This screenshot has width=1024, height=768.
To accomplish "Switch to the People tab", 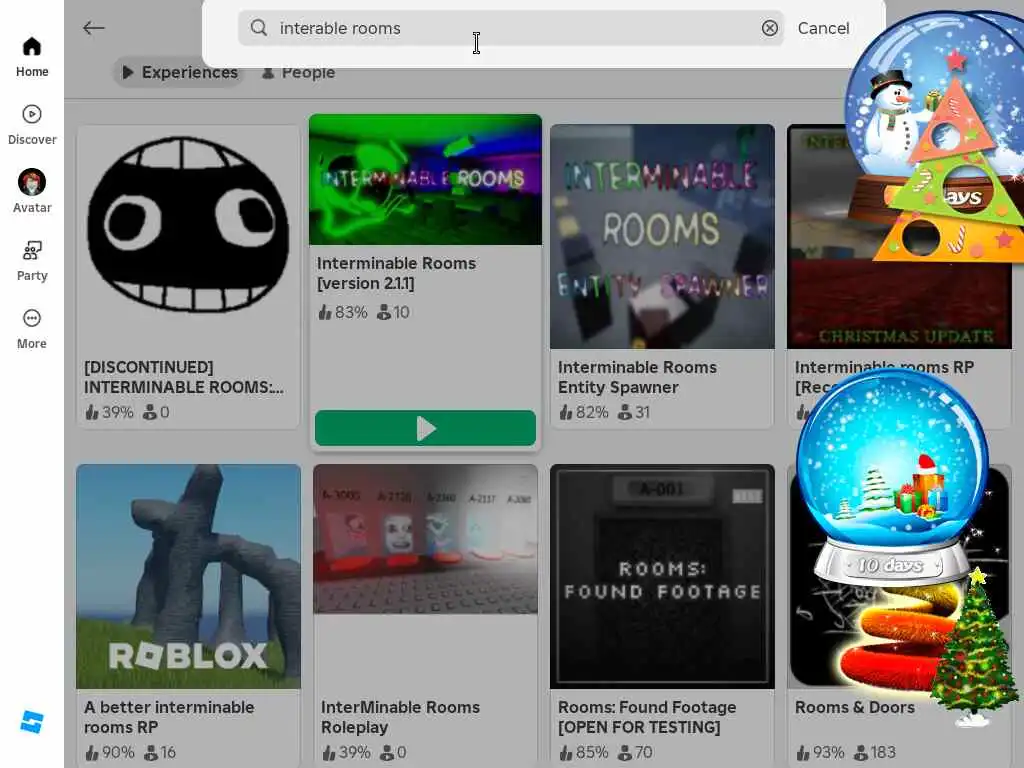I will (x=298, y=72).
